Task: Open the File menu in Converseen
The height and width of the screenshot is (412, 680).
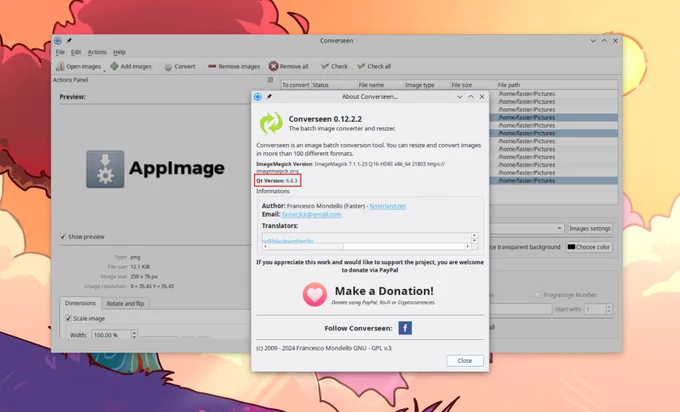Action: click(60, 52)
